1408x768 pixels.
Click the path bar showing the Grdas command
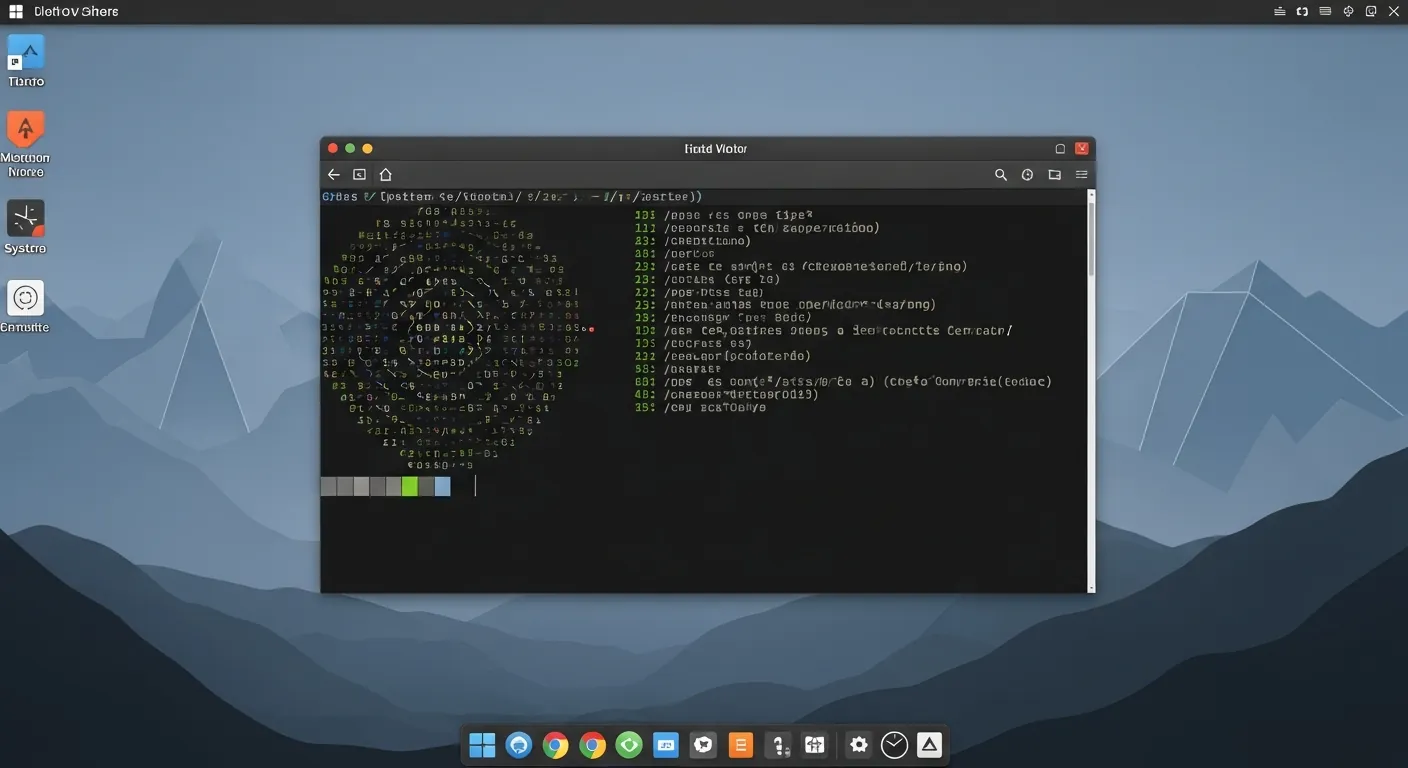pos(512,196)
